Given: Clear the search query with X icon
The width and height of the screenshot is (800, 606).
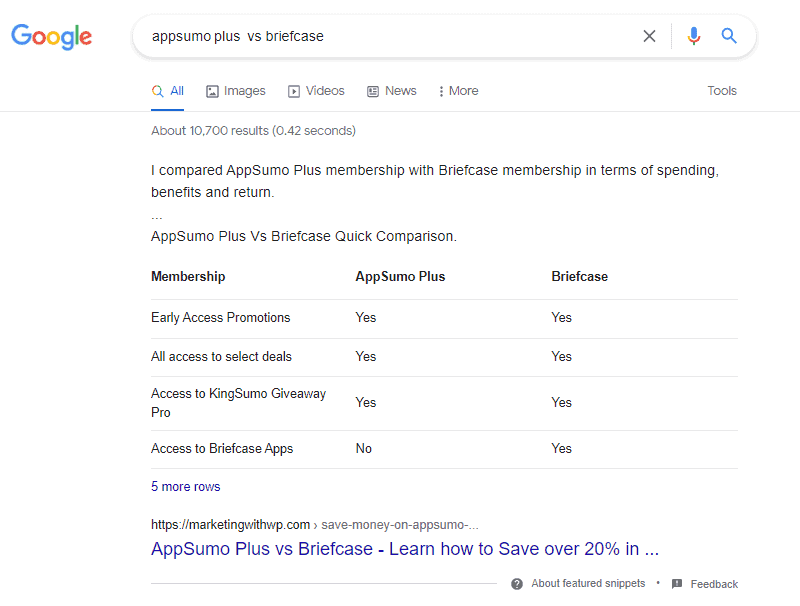Looking at the screenshot, I should coord(649,36).
